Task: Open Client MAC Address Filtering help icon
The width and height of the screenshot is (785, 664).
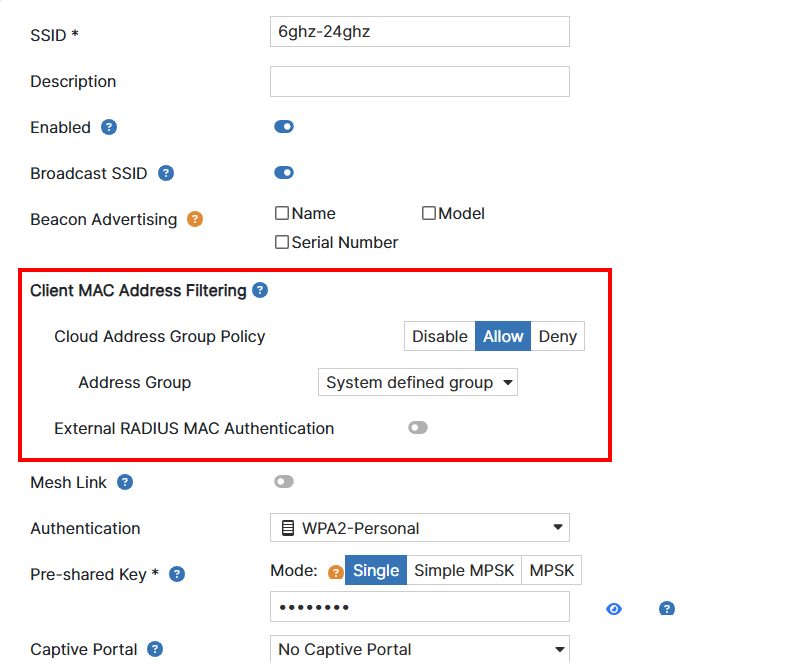Action: [260, 291]
